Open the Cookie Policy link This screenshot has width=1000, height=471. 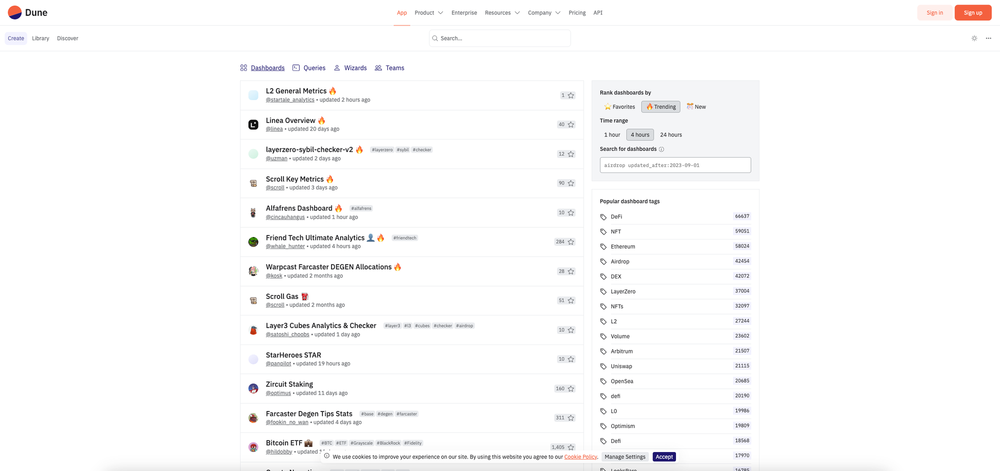pyautogui.click(x=580, y=457)
